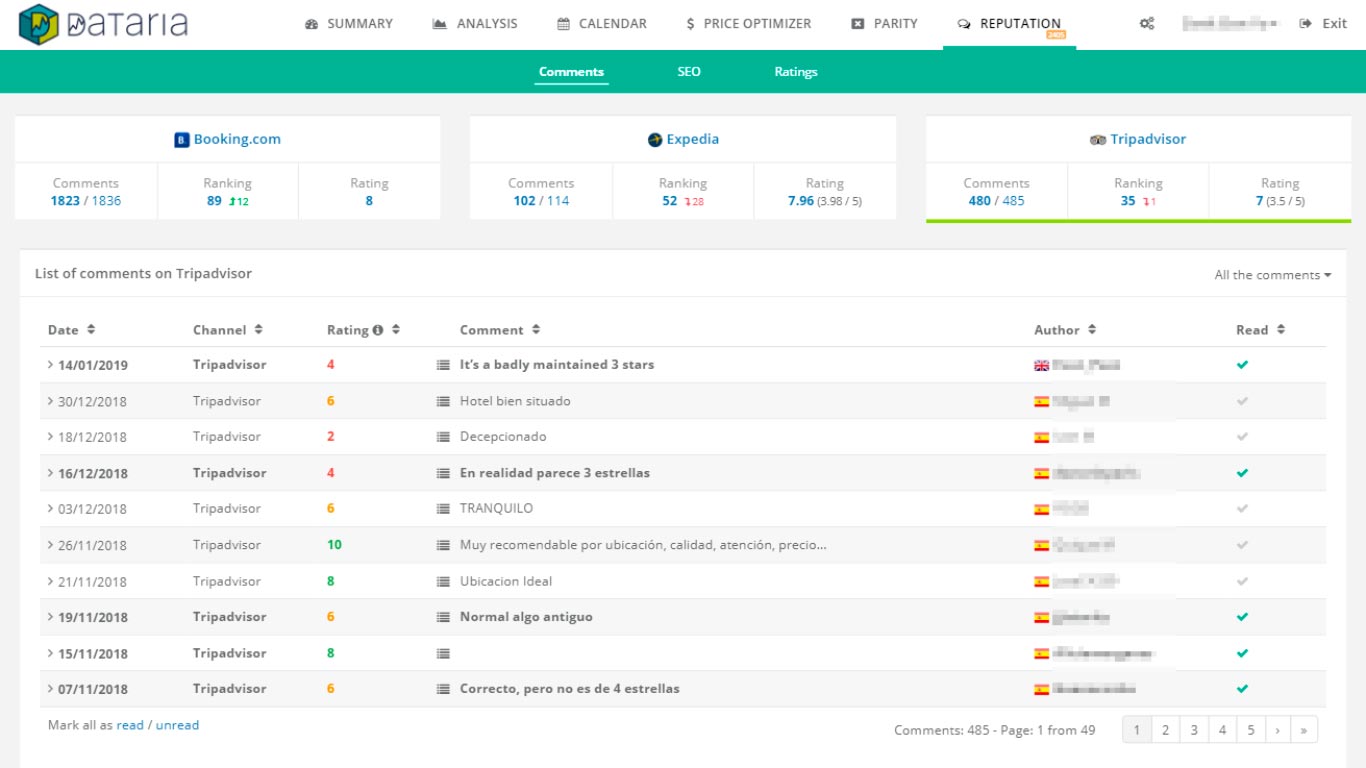1366x768 pixels.
Task: Click the Expedia globe icon
Action: click(655, 140)
